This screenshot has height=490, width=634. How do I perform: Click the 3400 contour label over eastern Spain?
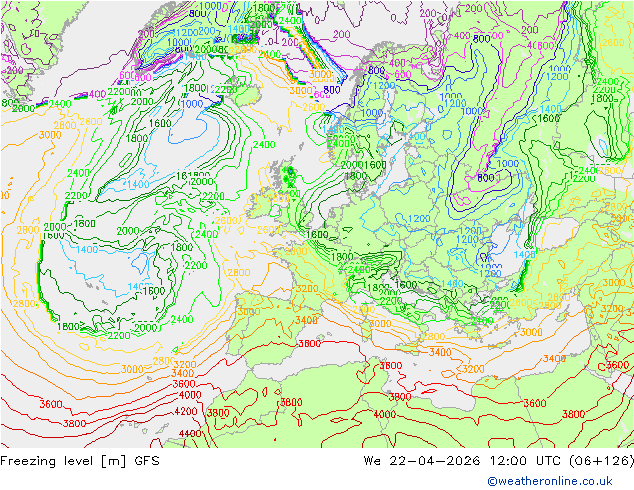coord(306,321)
